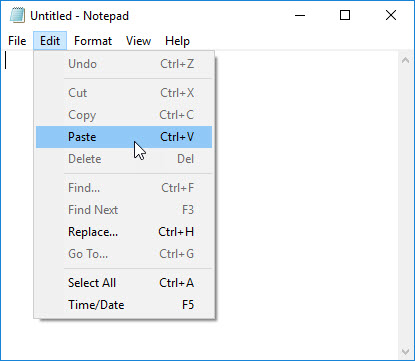Maximize the Notepad window
415x361 pixels.
coord(345,15)
